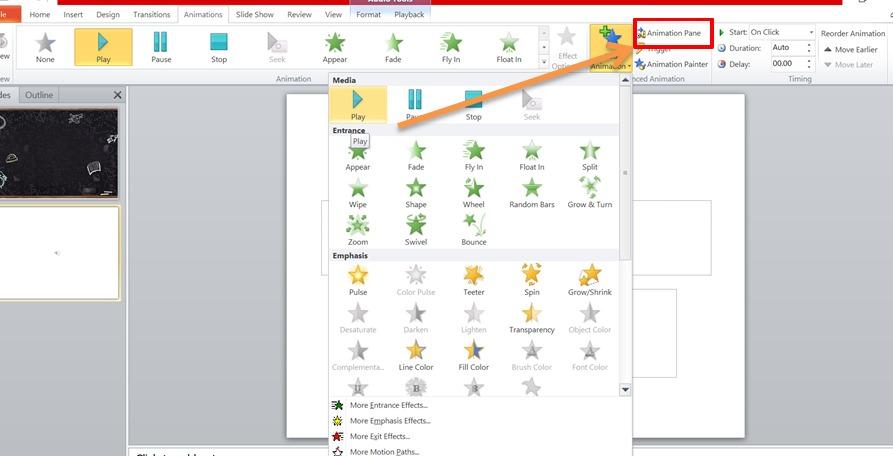
Task: Switch to the Transitions tab
Action: tap(151, 15)
